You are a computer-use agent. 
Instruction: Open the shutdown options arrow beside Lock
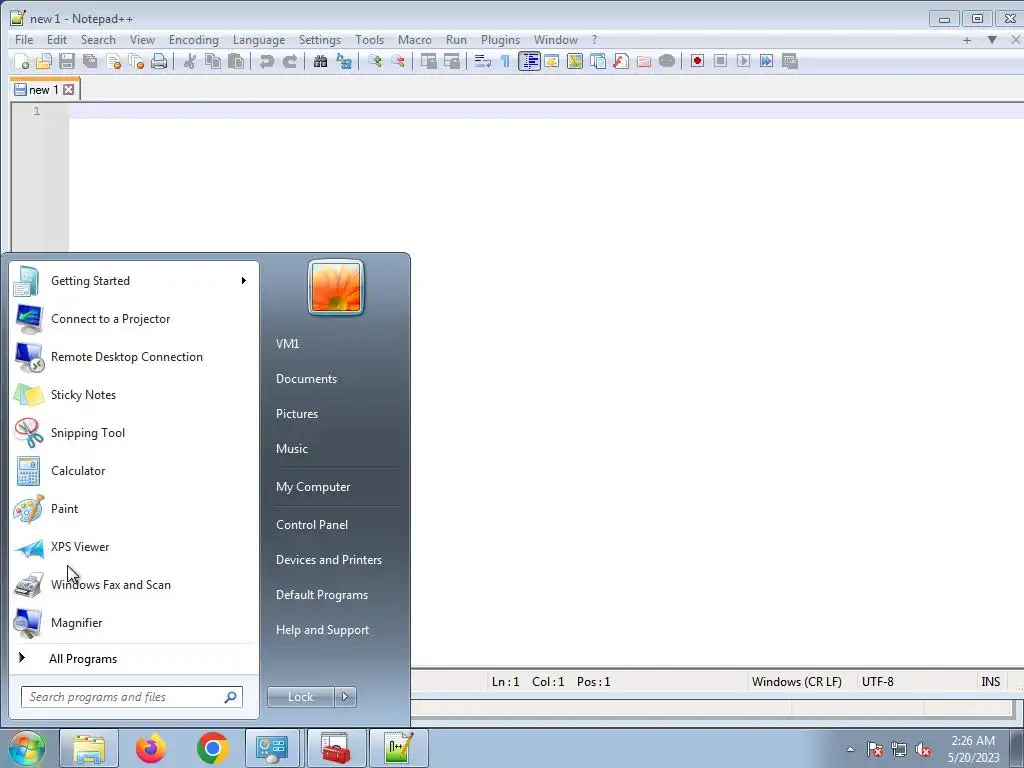345,697
